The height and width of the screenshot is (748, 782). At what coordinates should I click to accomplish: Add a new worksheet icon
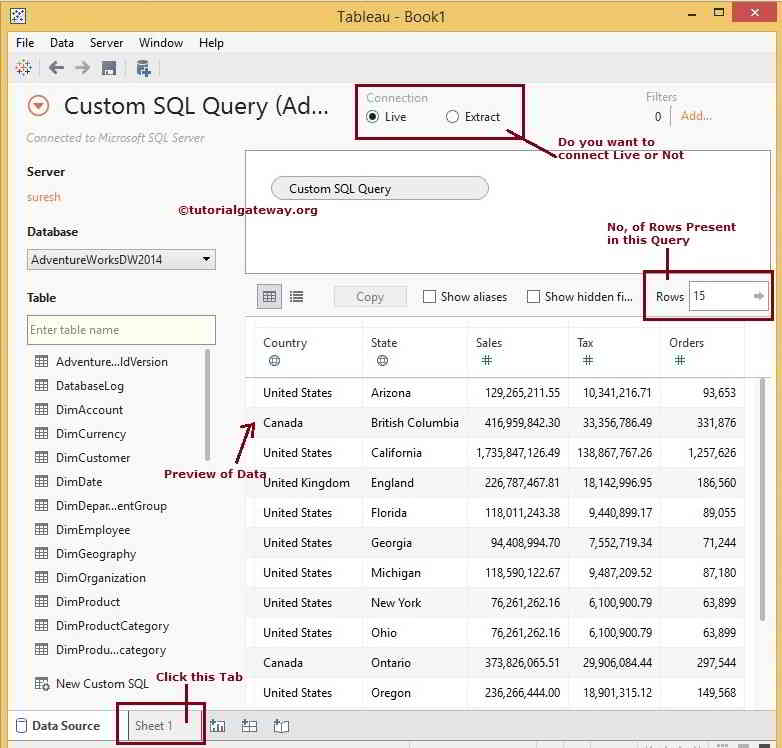click(217, 726)
